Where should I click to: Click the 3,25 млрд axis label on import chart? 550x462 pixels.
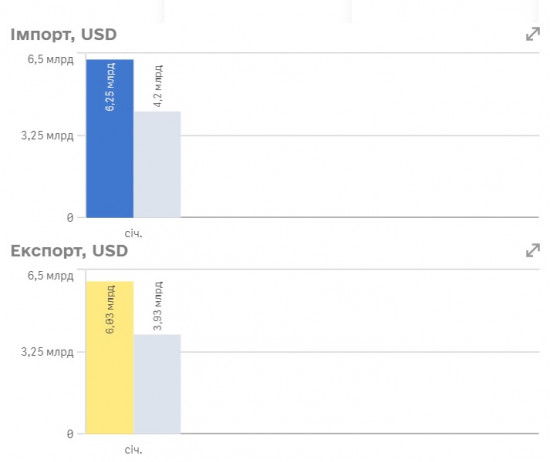coord(47,135)
